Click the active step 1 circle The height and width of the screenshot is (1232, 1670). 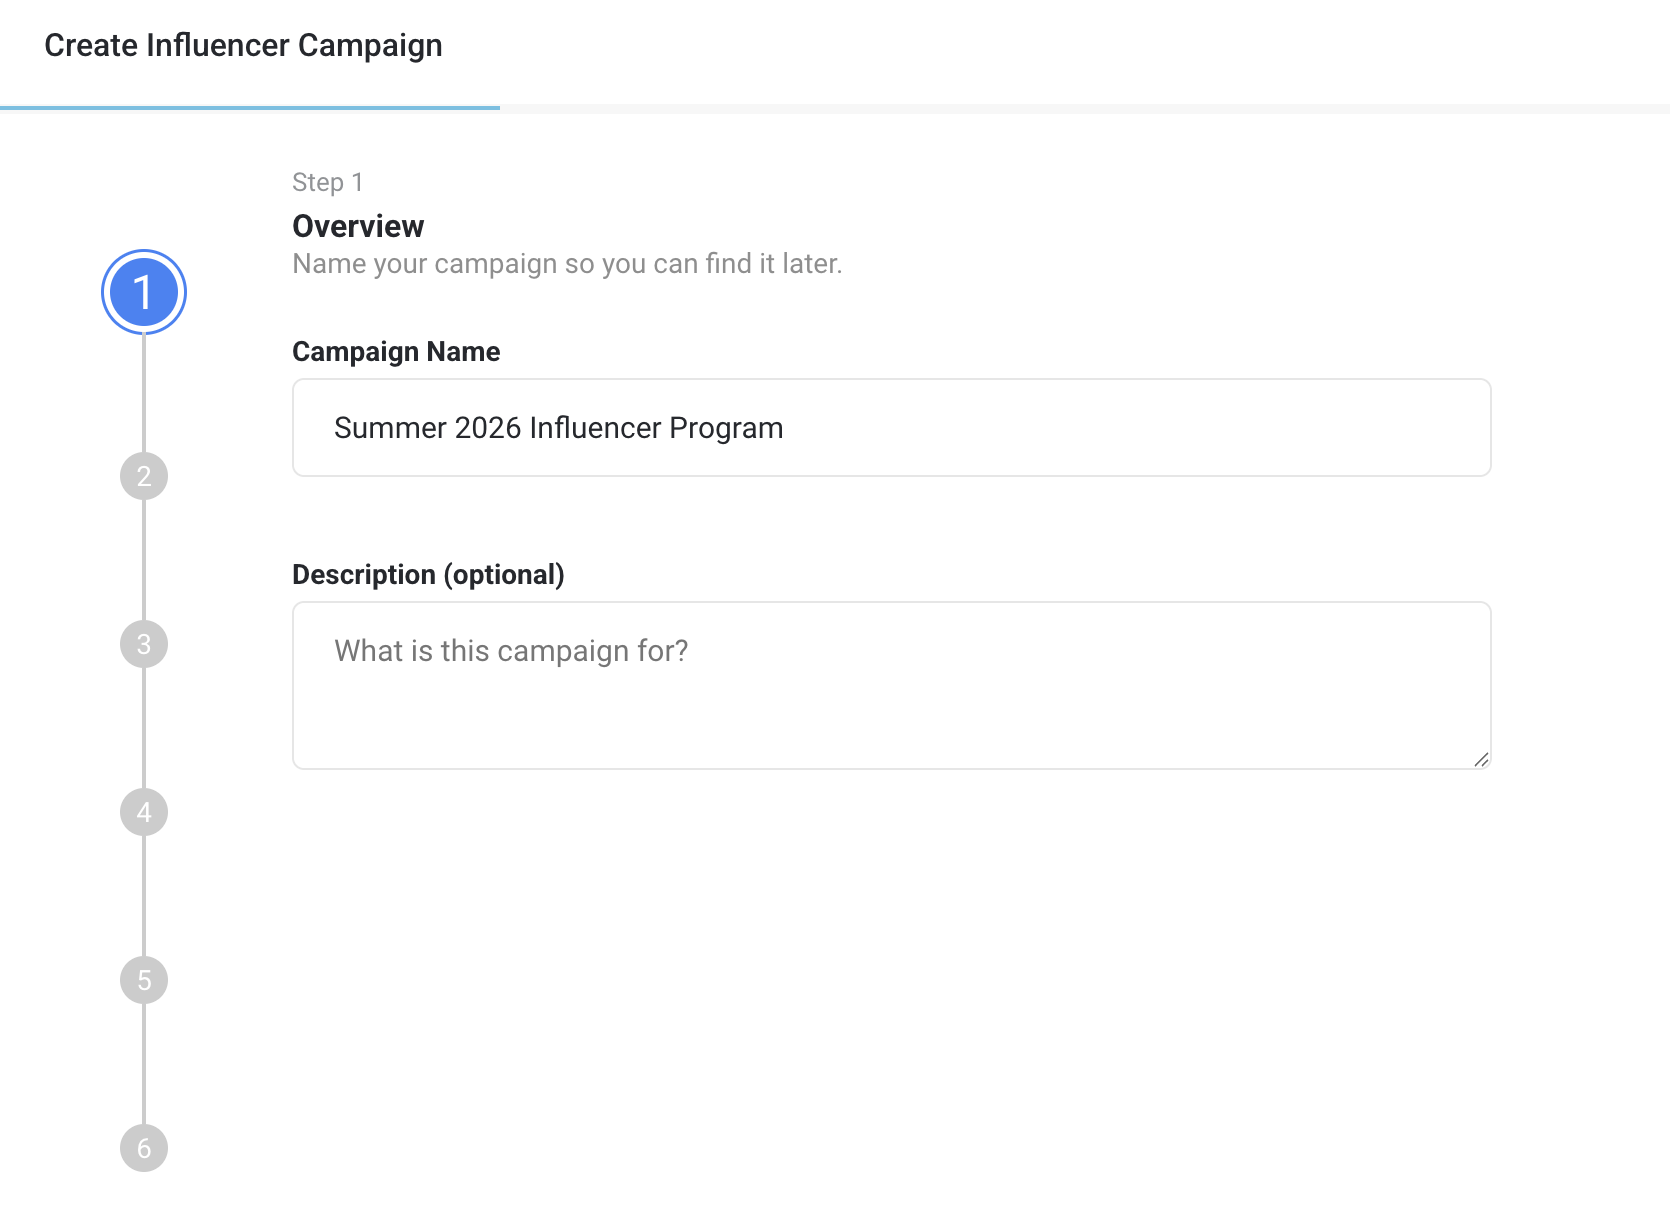144,292
